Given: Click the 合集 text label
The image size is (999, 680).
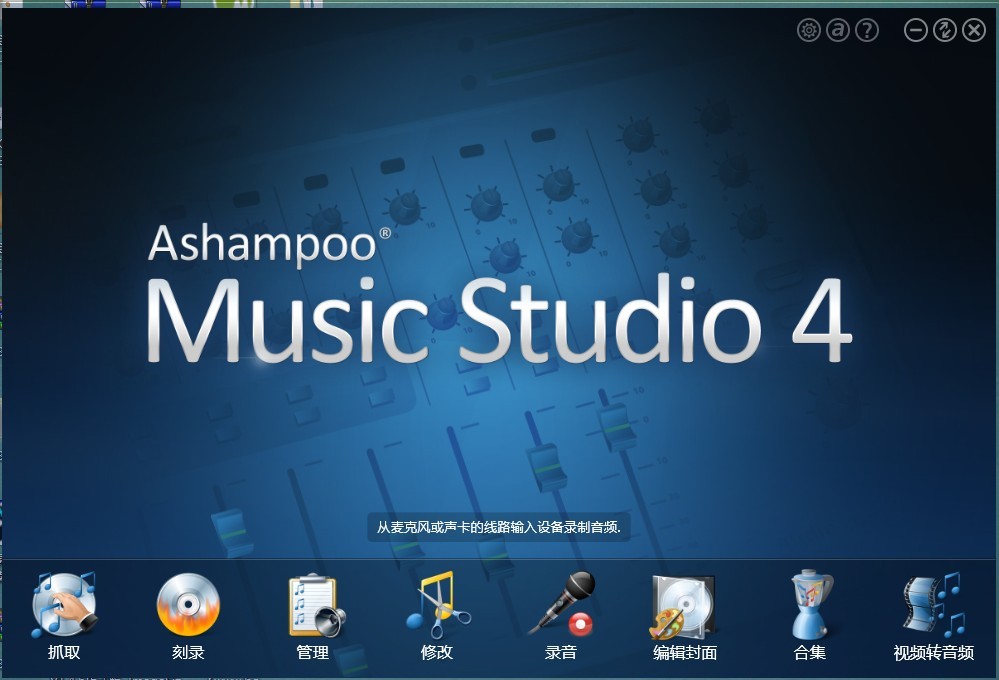Looking at the screenshot, I should click(x=810, y=653).
